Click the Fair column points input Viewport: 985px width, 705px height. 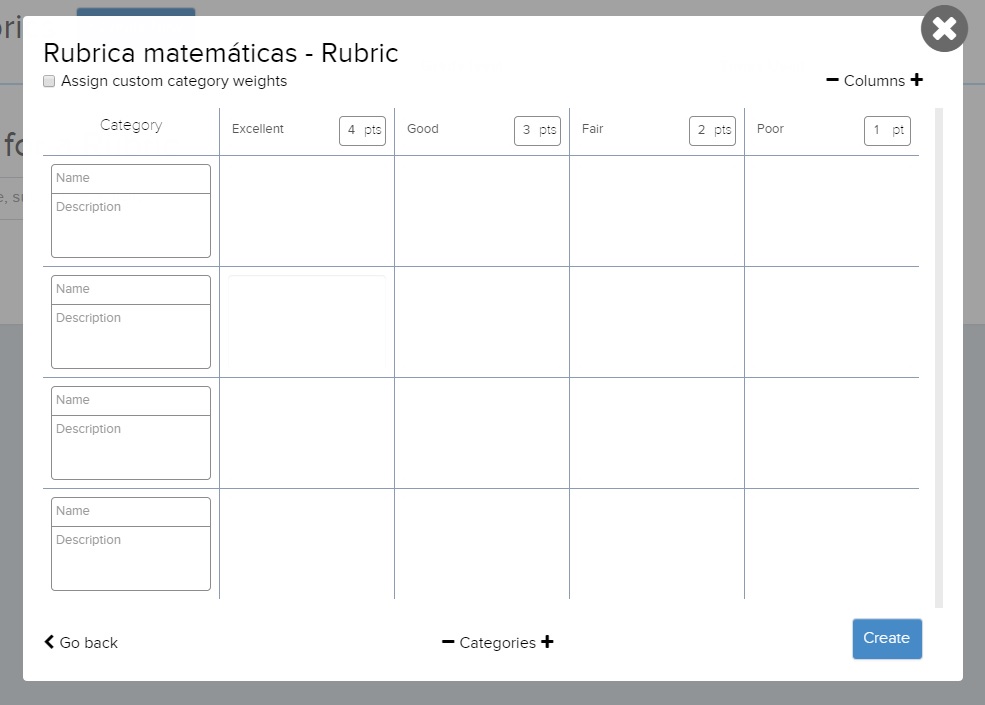tap(702, 131)
